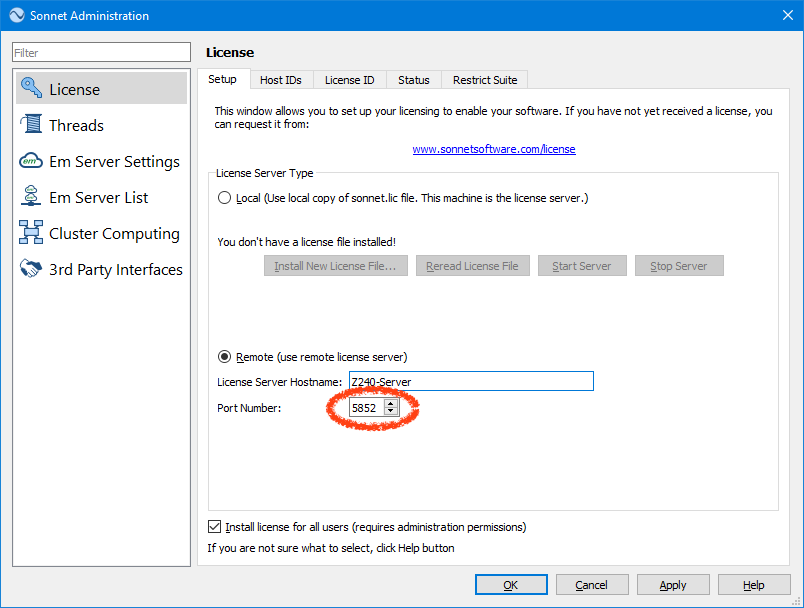Click the 3rd Party Interfaces handshake icon
The image size is (804, 608).
(x=31, y=269)
